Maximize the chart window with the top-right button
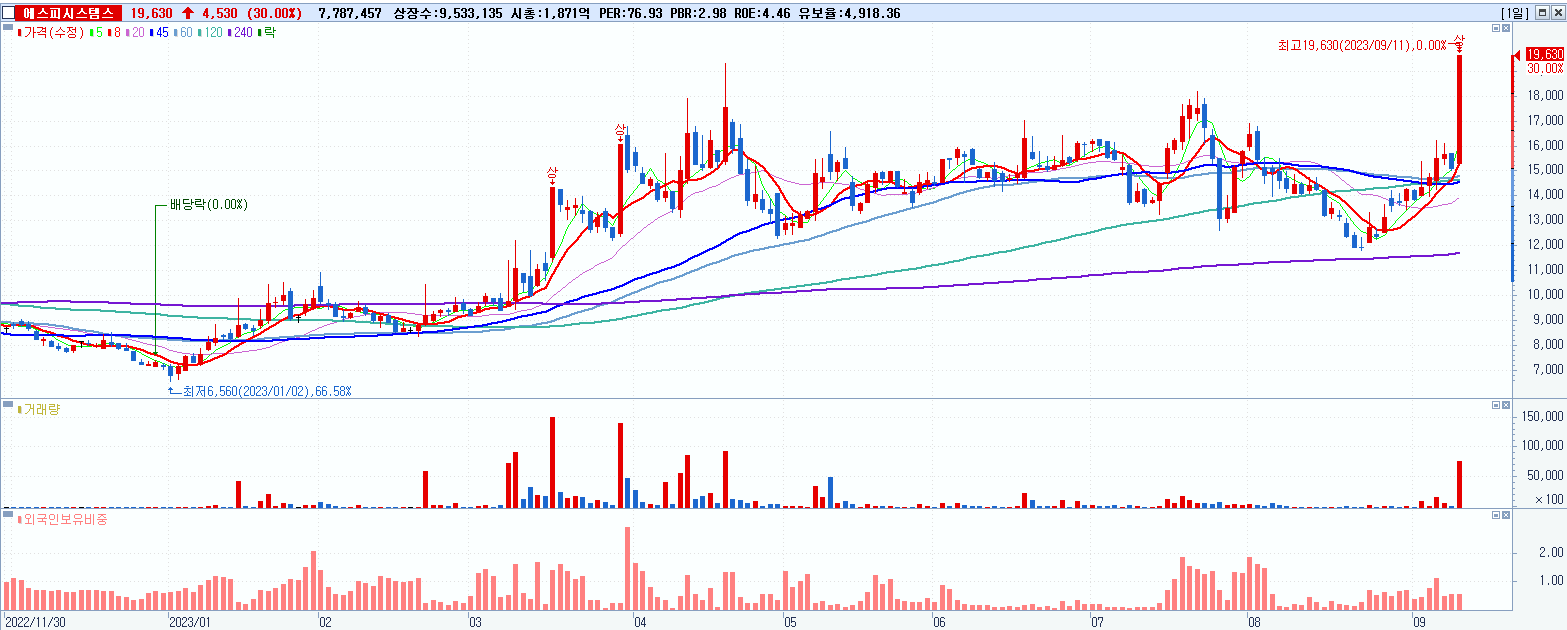The height and width of the screenshot is (630, 1567). 1542,13
